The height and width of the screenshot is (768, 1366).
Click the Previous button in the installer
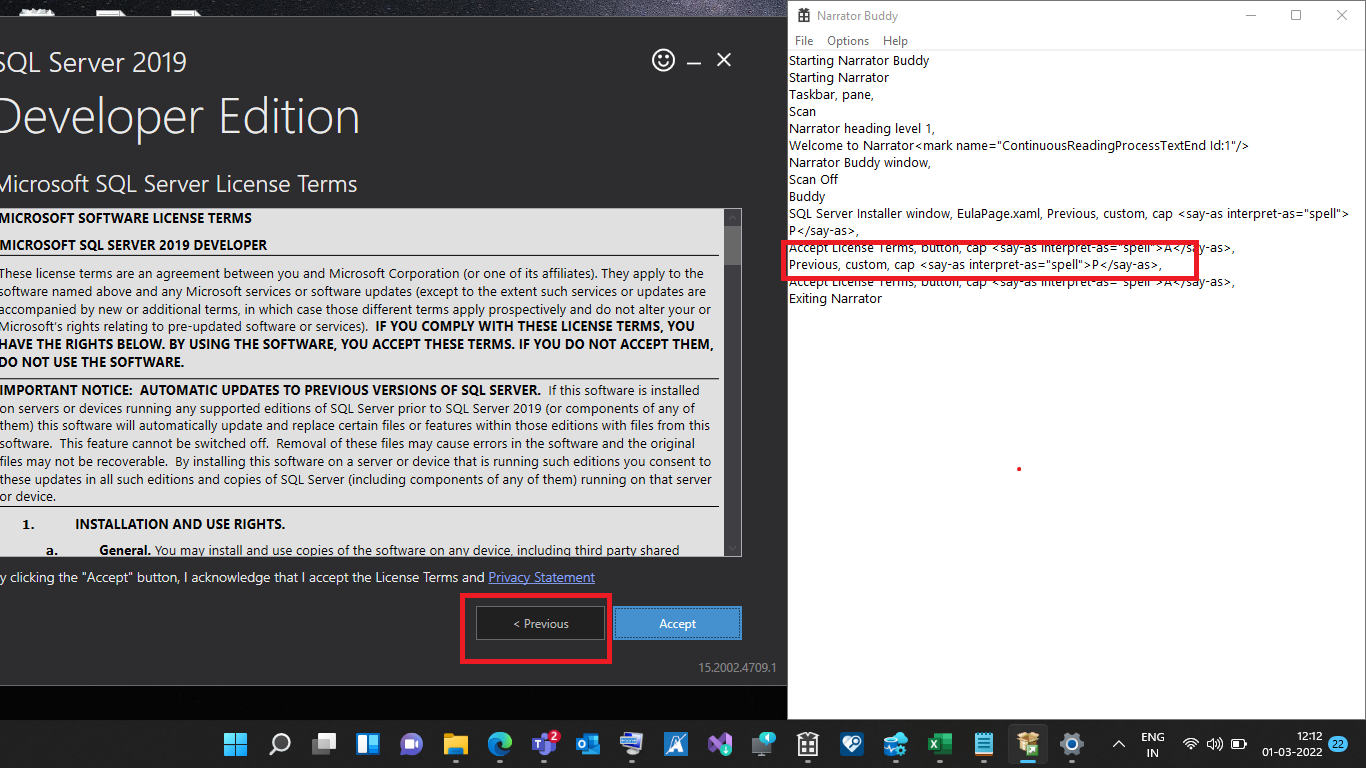pos(539,623)
